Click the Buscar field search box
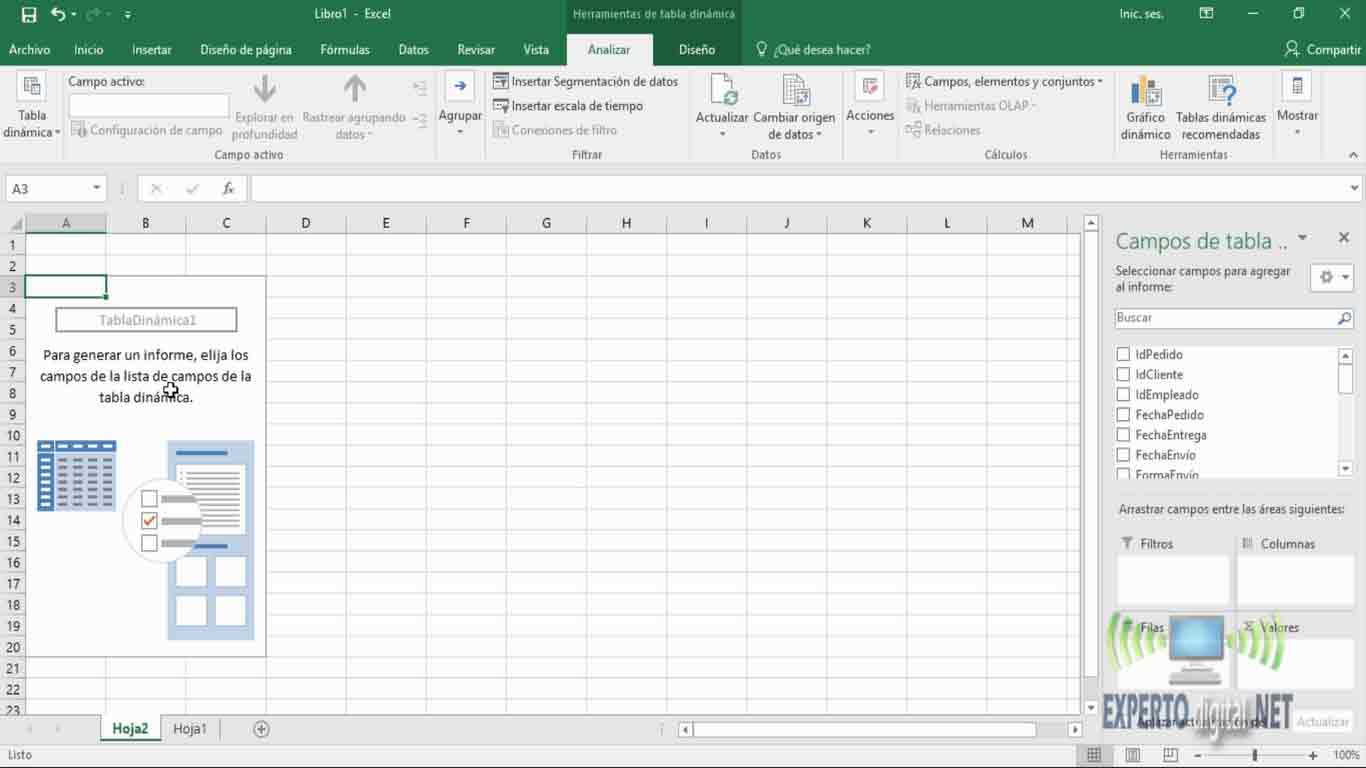The image size is (1366, 768). tap(1224, 318)
